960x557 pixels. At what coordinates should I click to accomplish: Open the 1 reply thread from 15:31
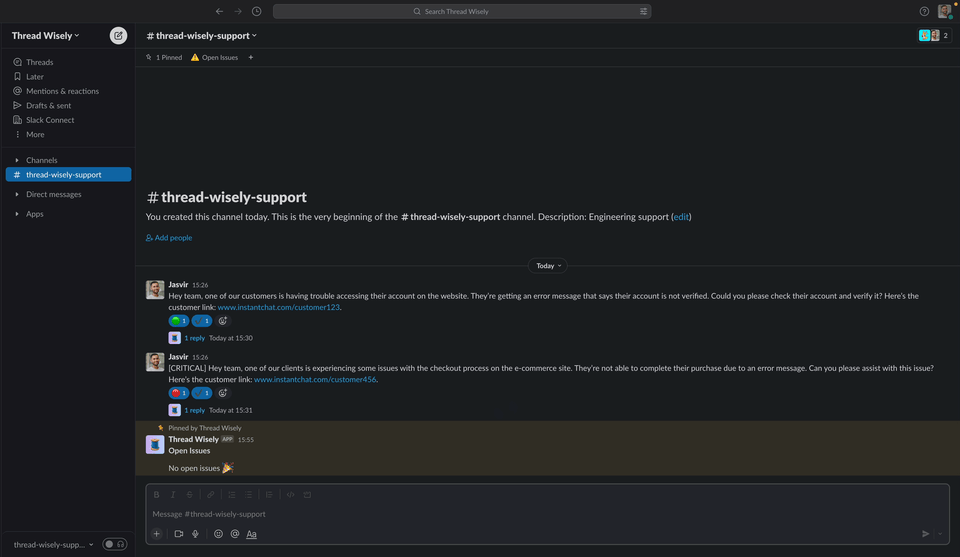195,410
